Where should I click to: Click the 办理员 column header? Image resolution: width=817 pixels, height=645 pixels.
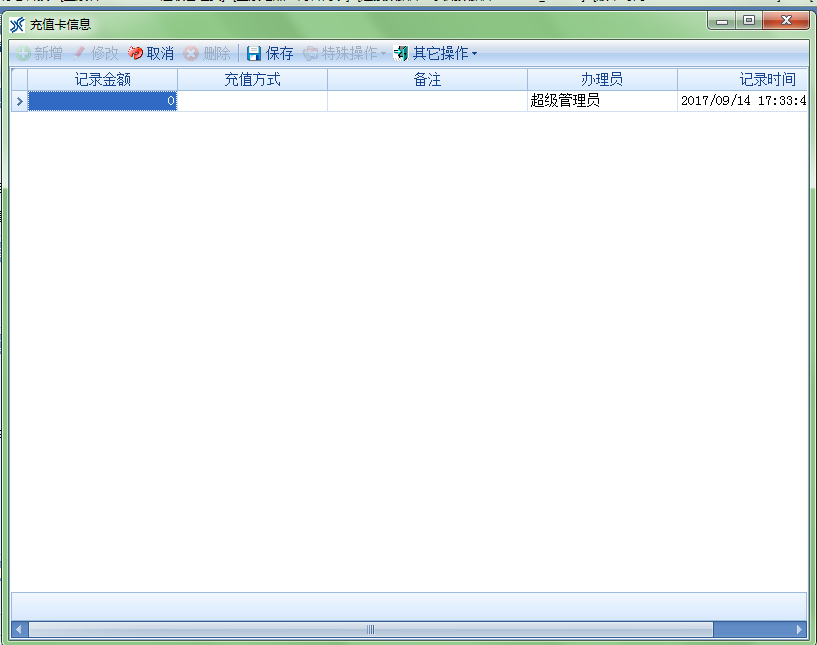[x=602, y=80]
